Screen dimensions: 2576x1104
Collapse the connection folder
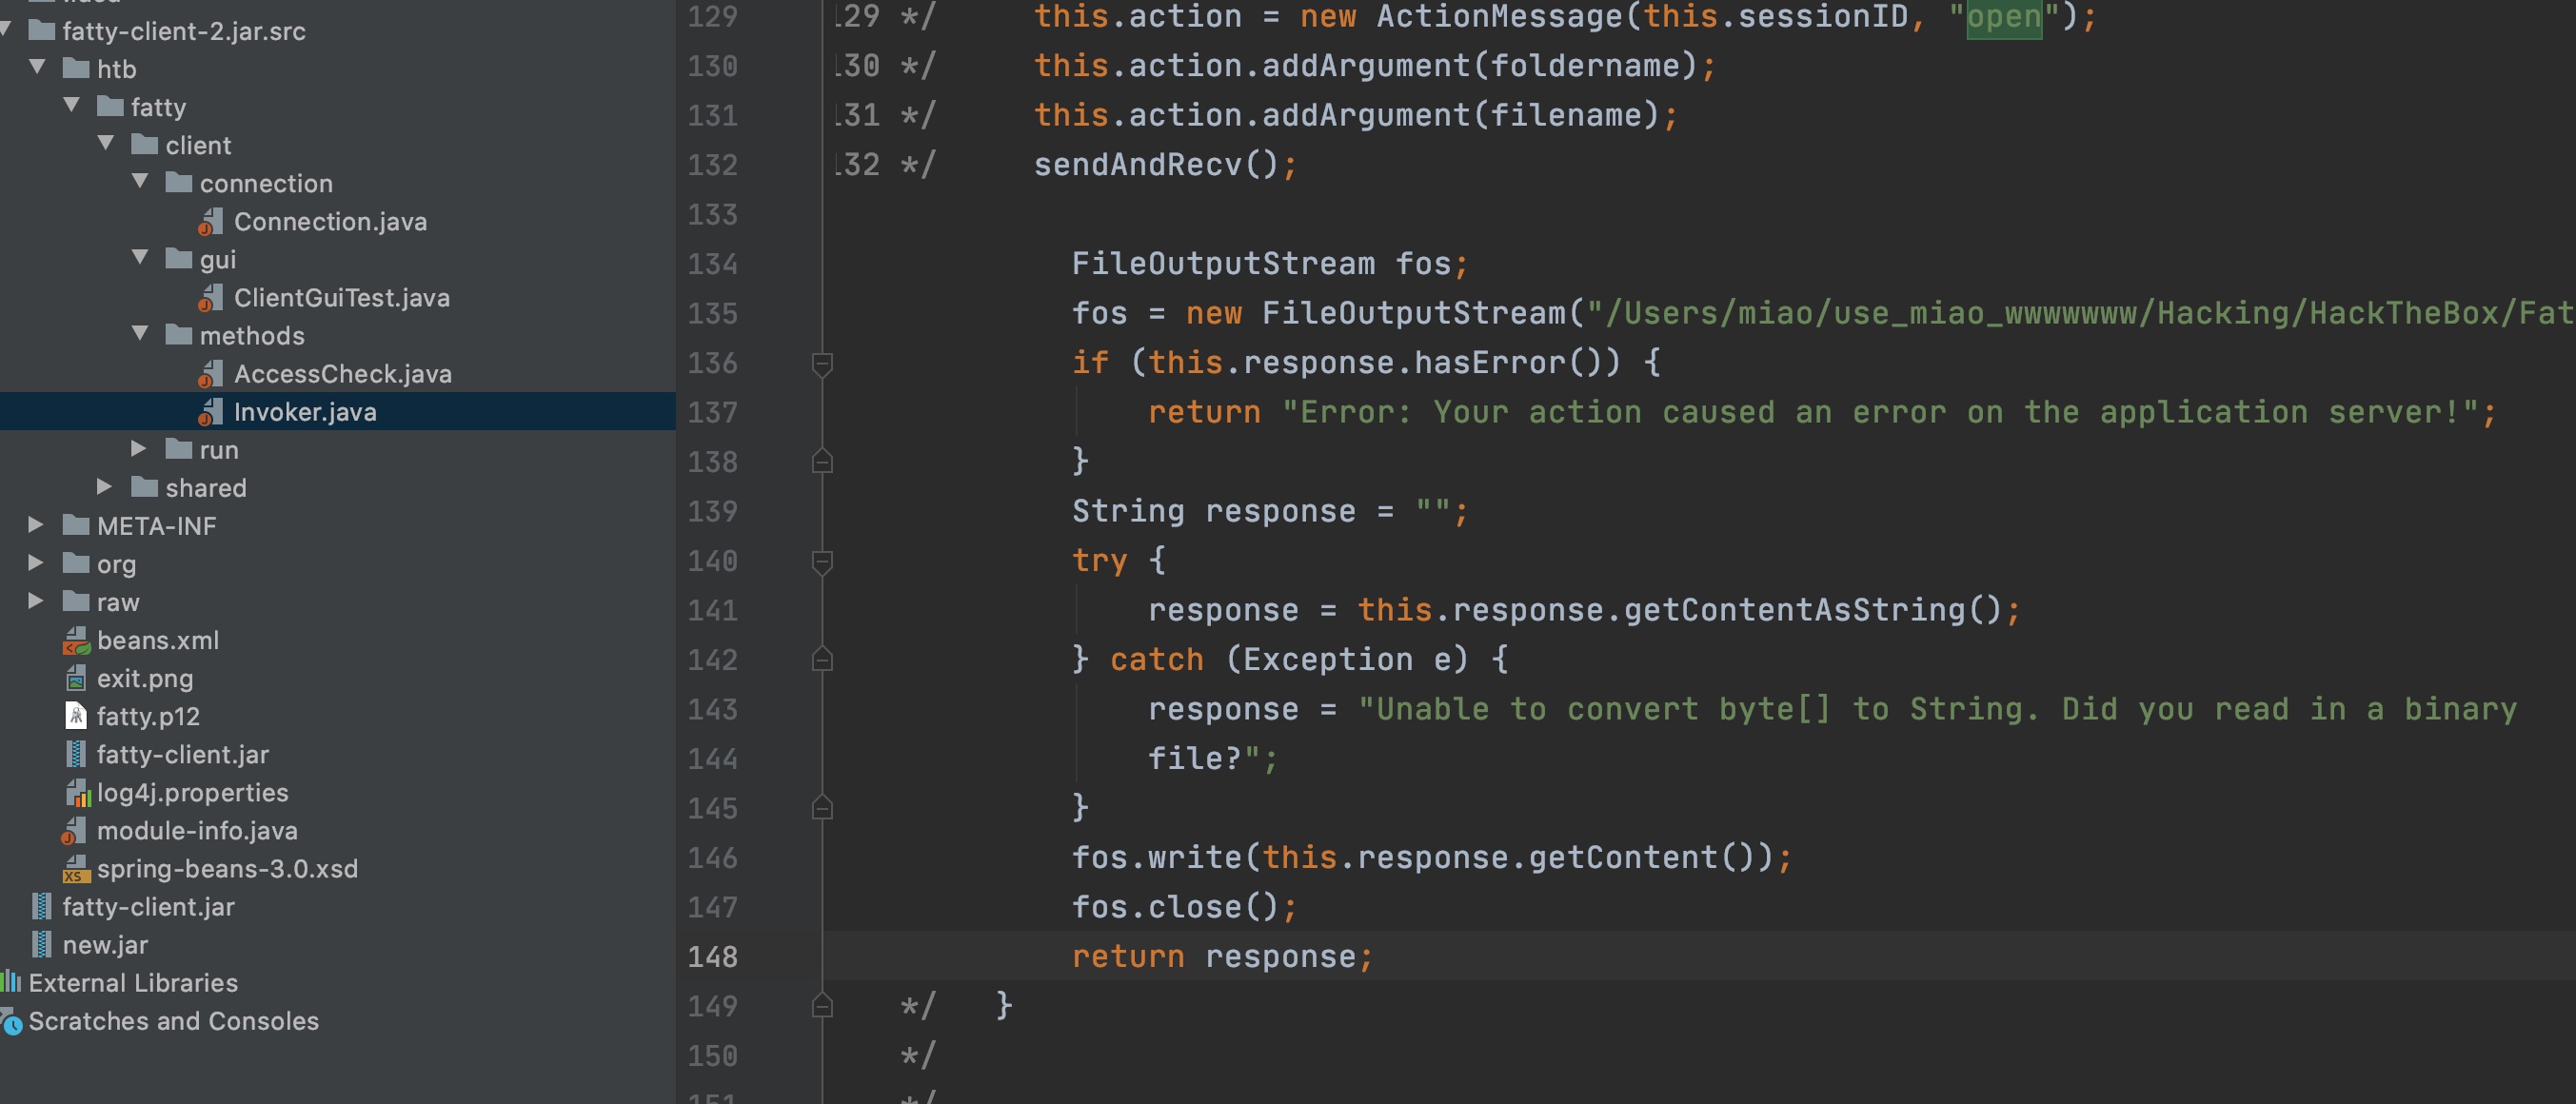pos(140,182)
